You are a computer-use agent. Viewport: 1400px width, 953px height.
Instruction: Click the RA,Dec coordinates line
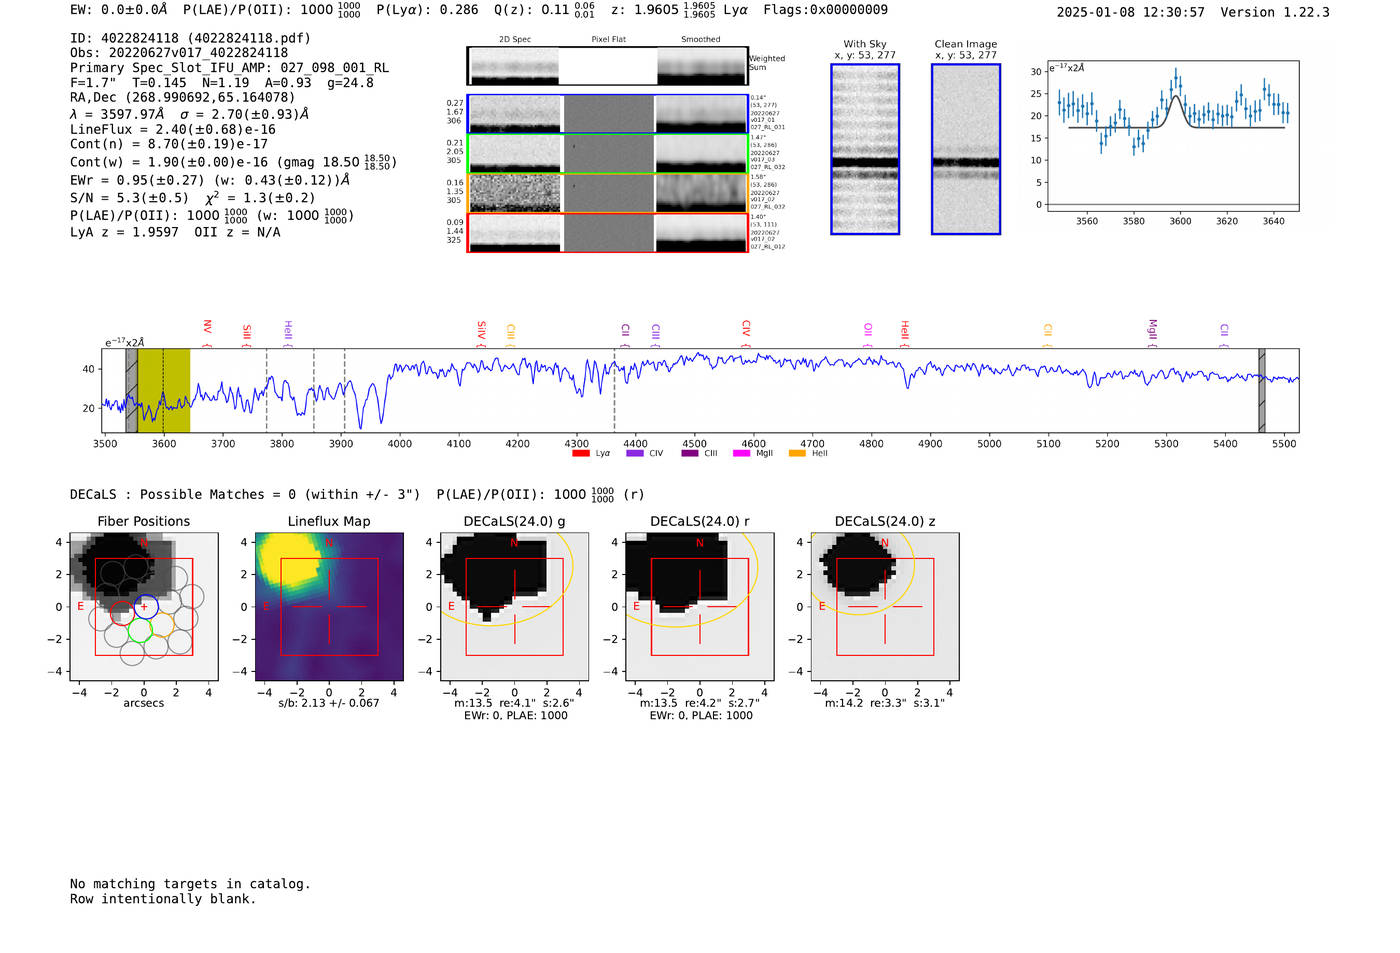(x=183, y=98)
